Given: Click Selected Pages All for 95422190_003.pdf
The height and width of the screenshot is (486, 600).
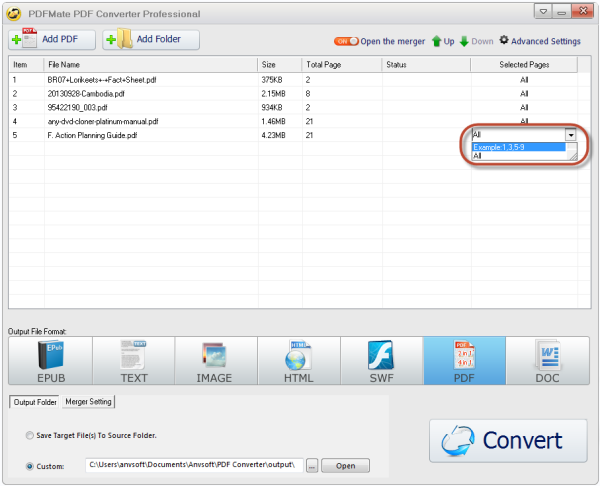Looking at the screenshot, I should pyautogui.click(x=524, y=108).
